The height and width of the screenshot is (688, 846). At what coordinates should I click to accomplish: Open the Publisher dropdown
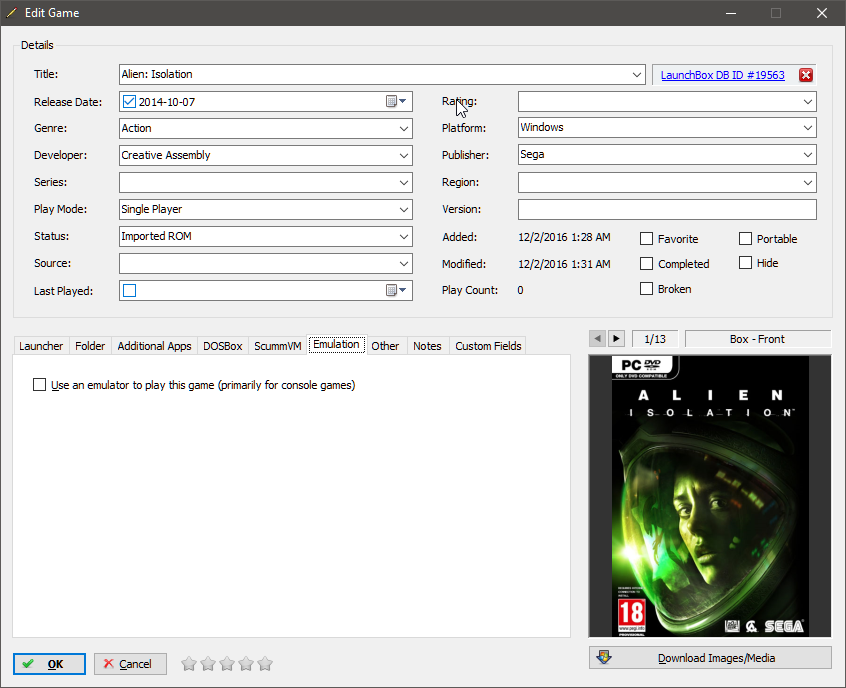point(808,155)
